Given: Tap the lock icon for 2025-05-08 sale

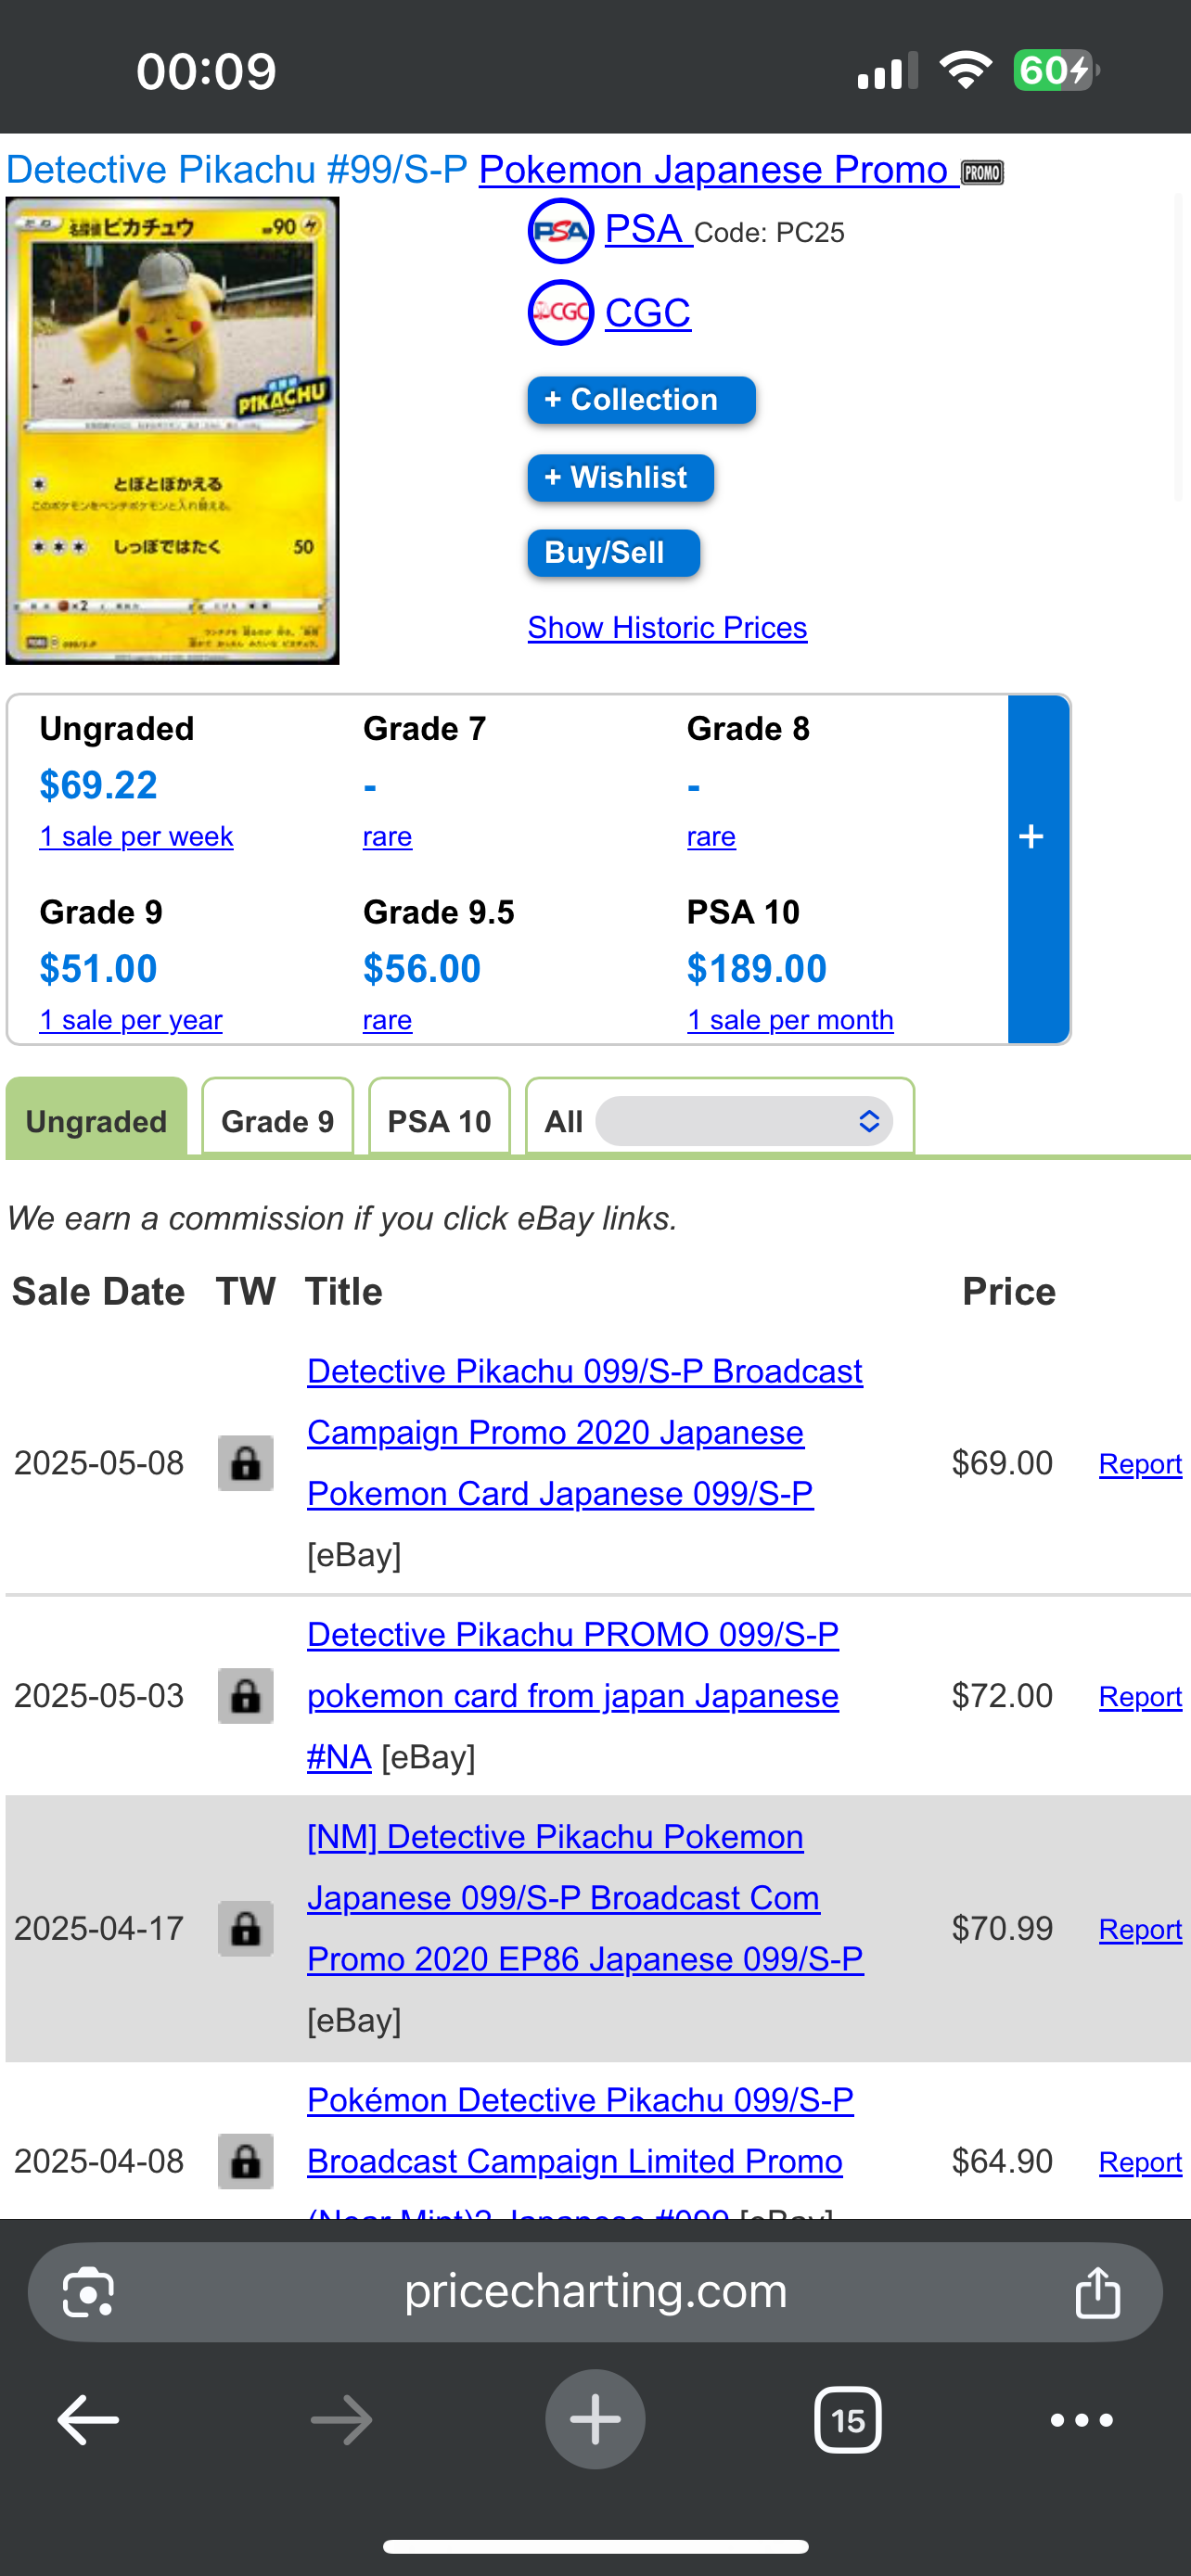Looking at the screenshot, I should (245, 1463).
